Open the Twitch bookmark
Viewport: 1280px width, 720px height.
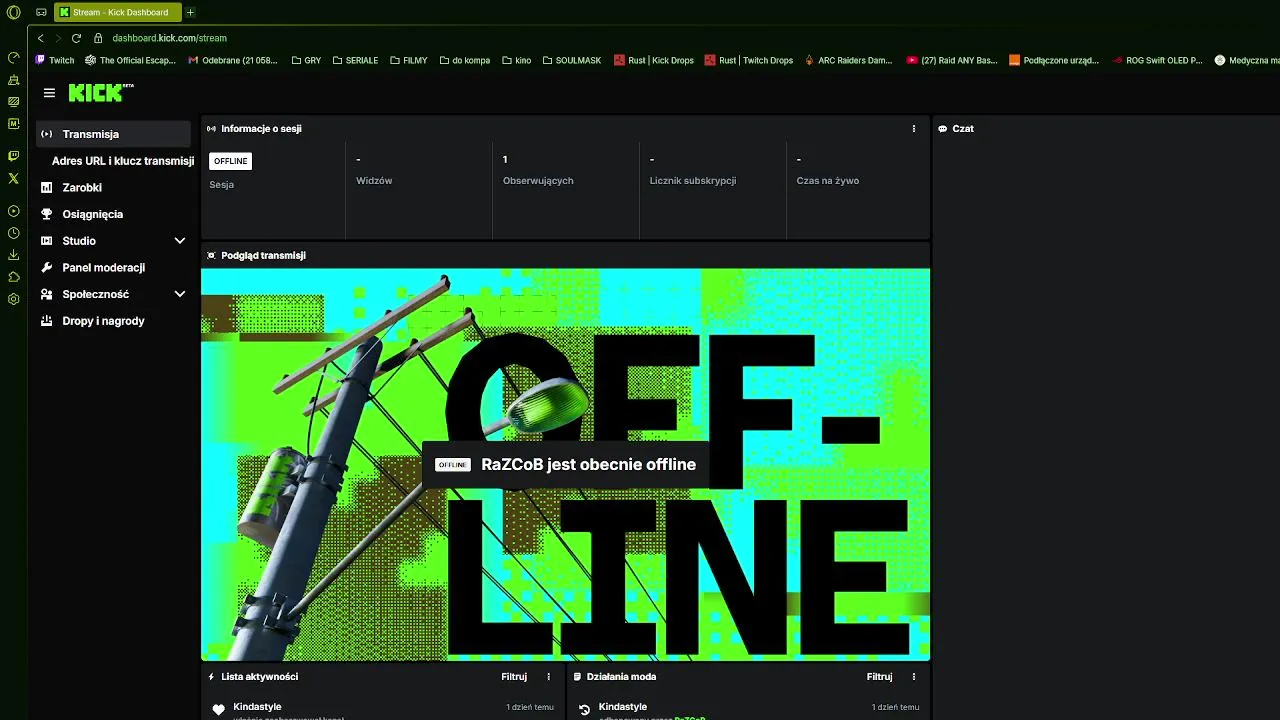coord(55,60)
